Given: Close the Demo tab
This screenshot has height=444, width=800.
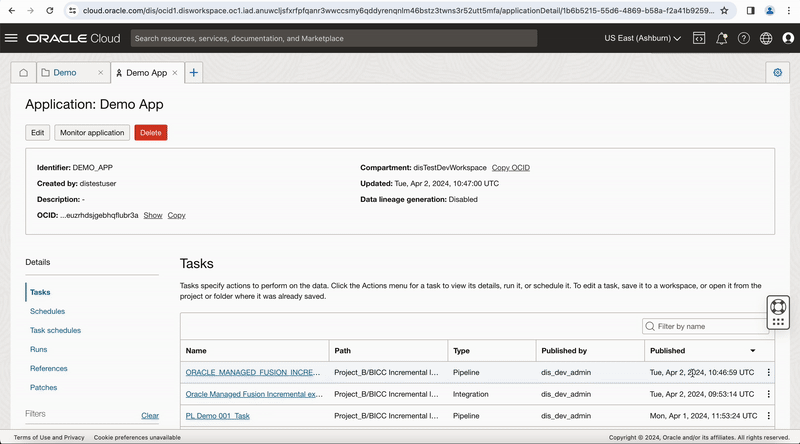Looking at the screenshot, I should point(101,72).
